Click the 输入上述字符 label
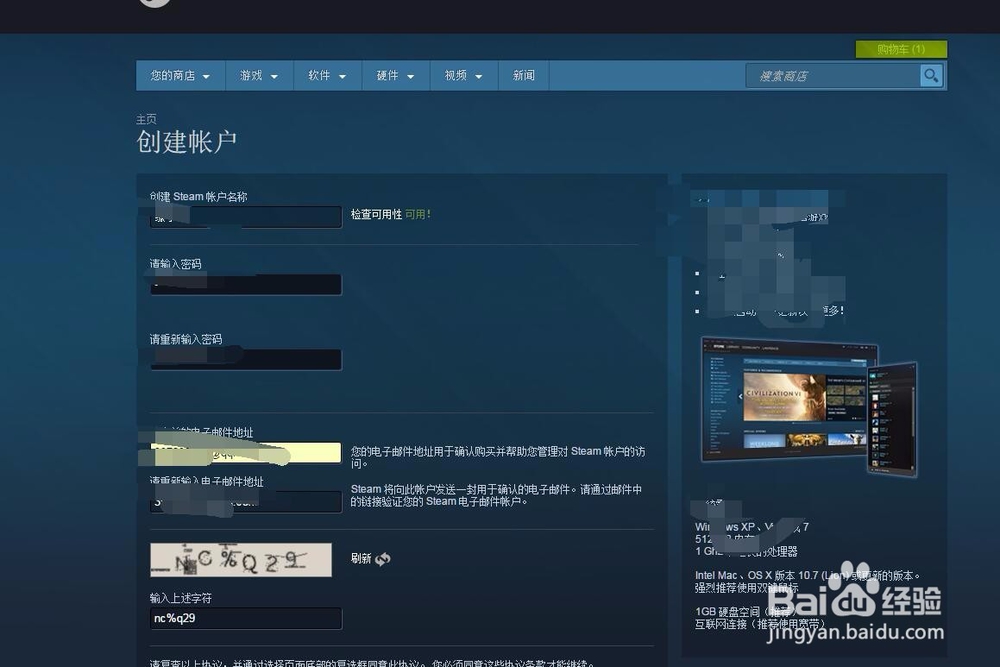 click(x=180, y=598)
